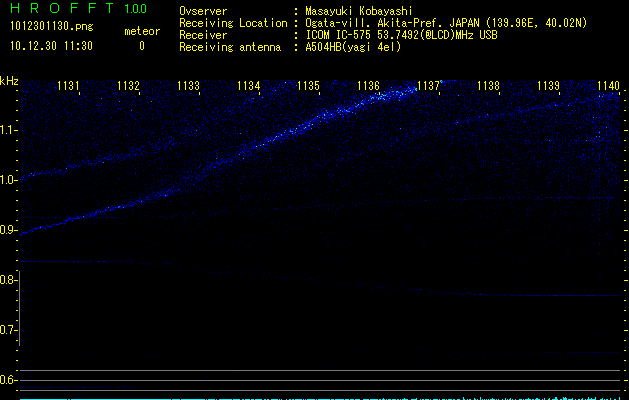Click the 0.6 frequency axis label
The image size is (629, 400).
tap(8, 380)
